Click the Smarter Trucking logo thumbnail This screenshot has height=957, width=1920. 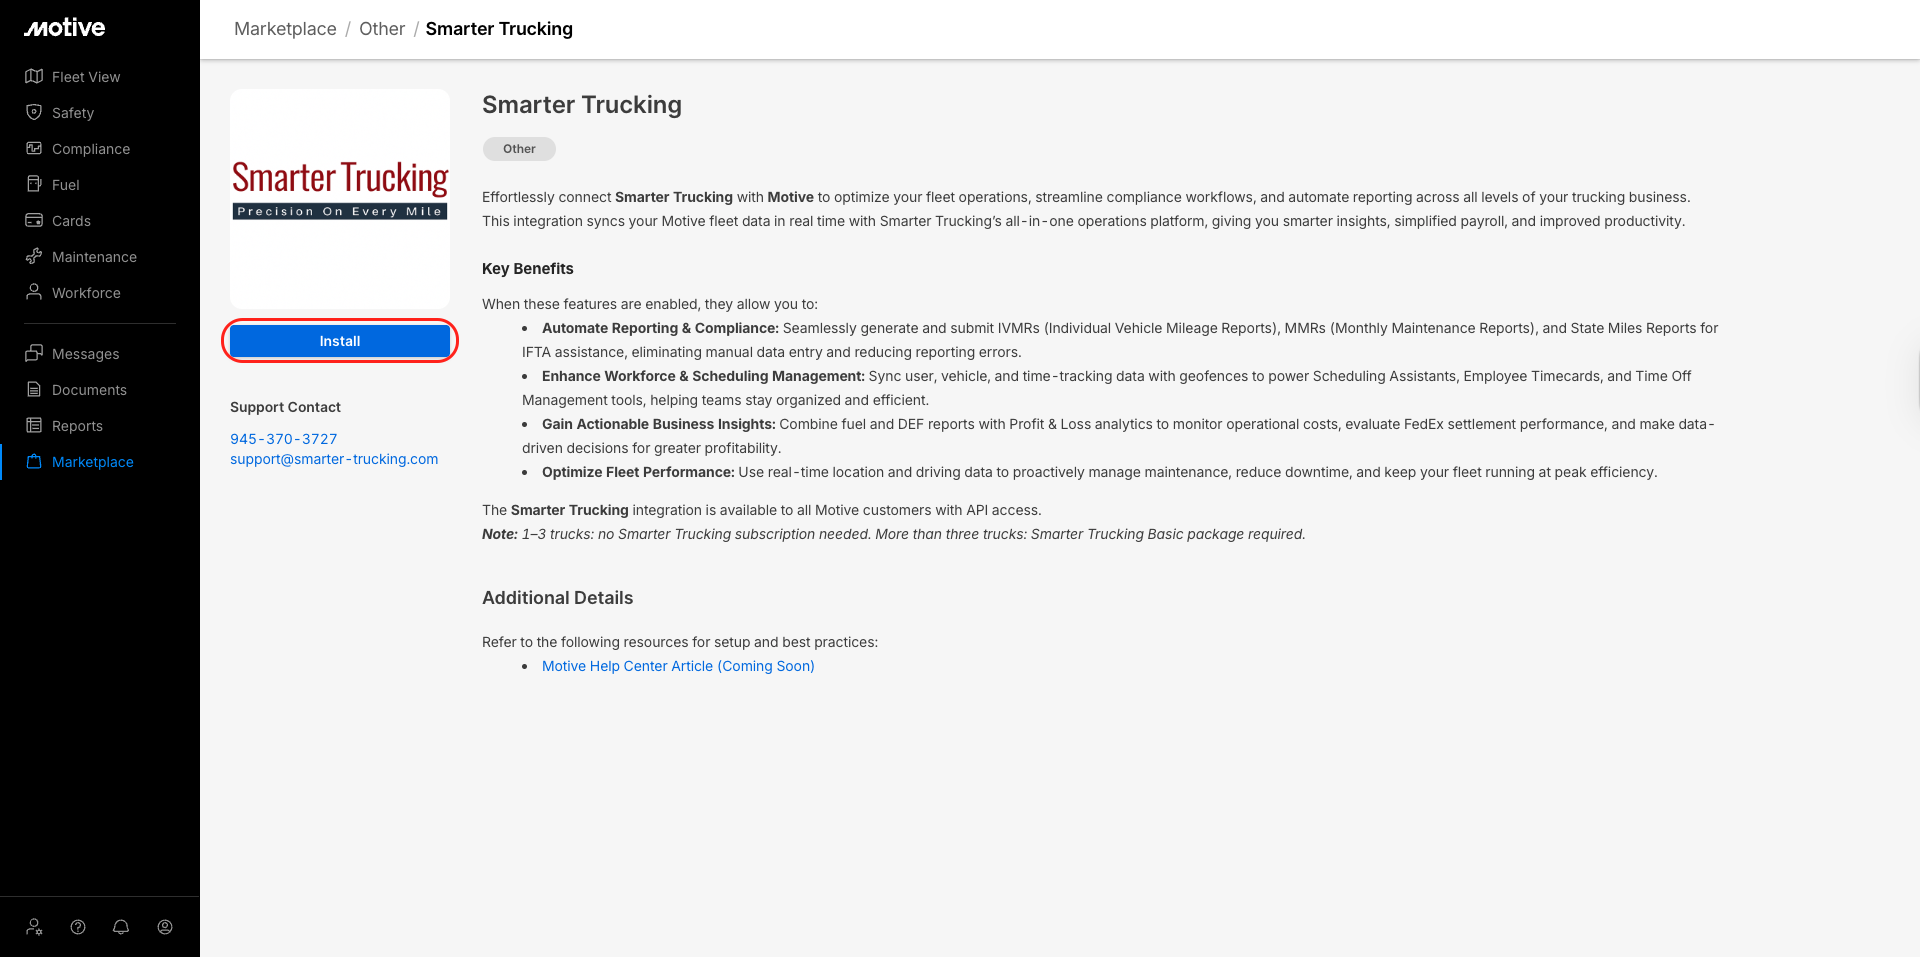point(340,198)
